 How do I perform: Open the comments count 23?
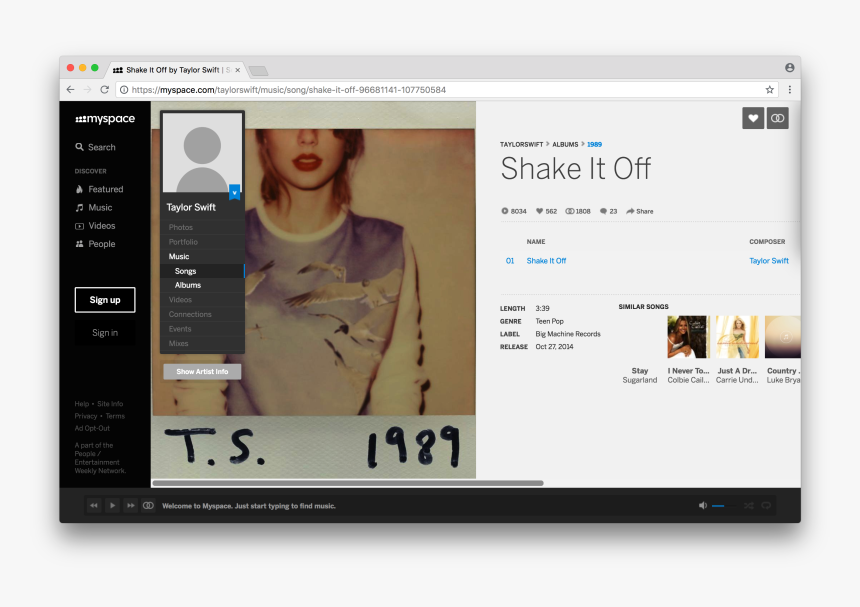[x=608, y=211]
